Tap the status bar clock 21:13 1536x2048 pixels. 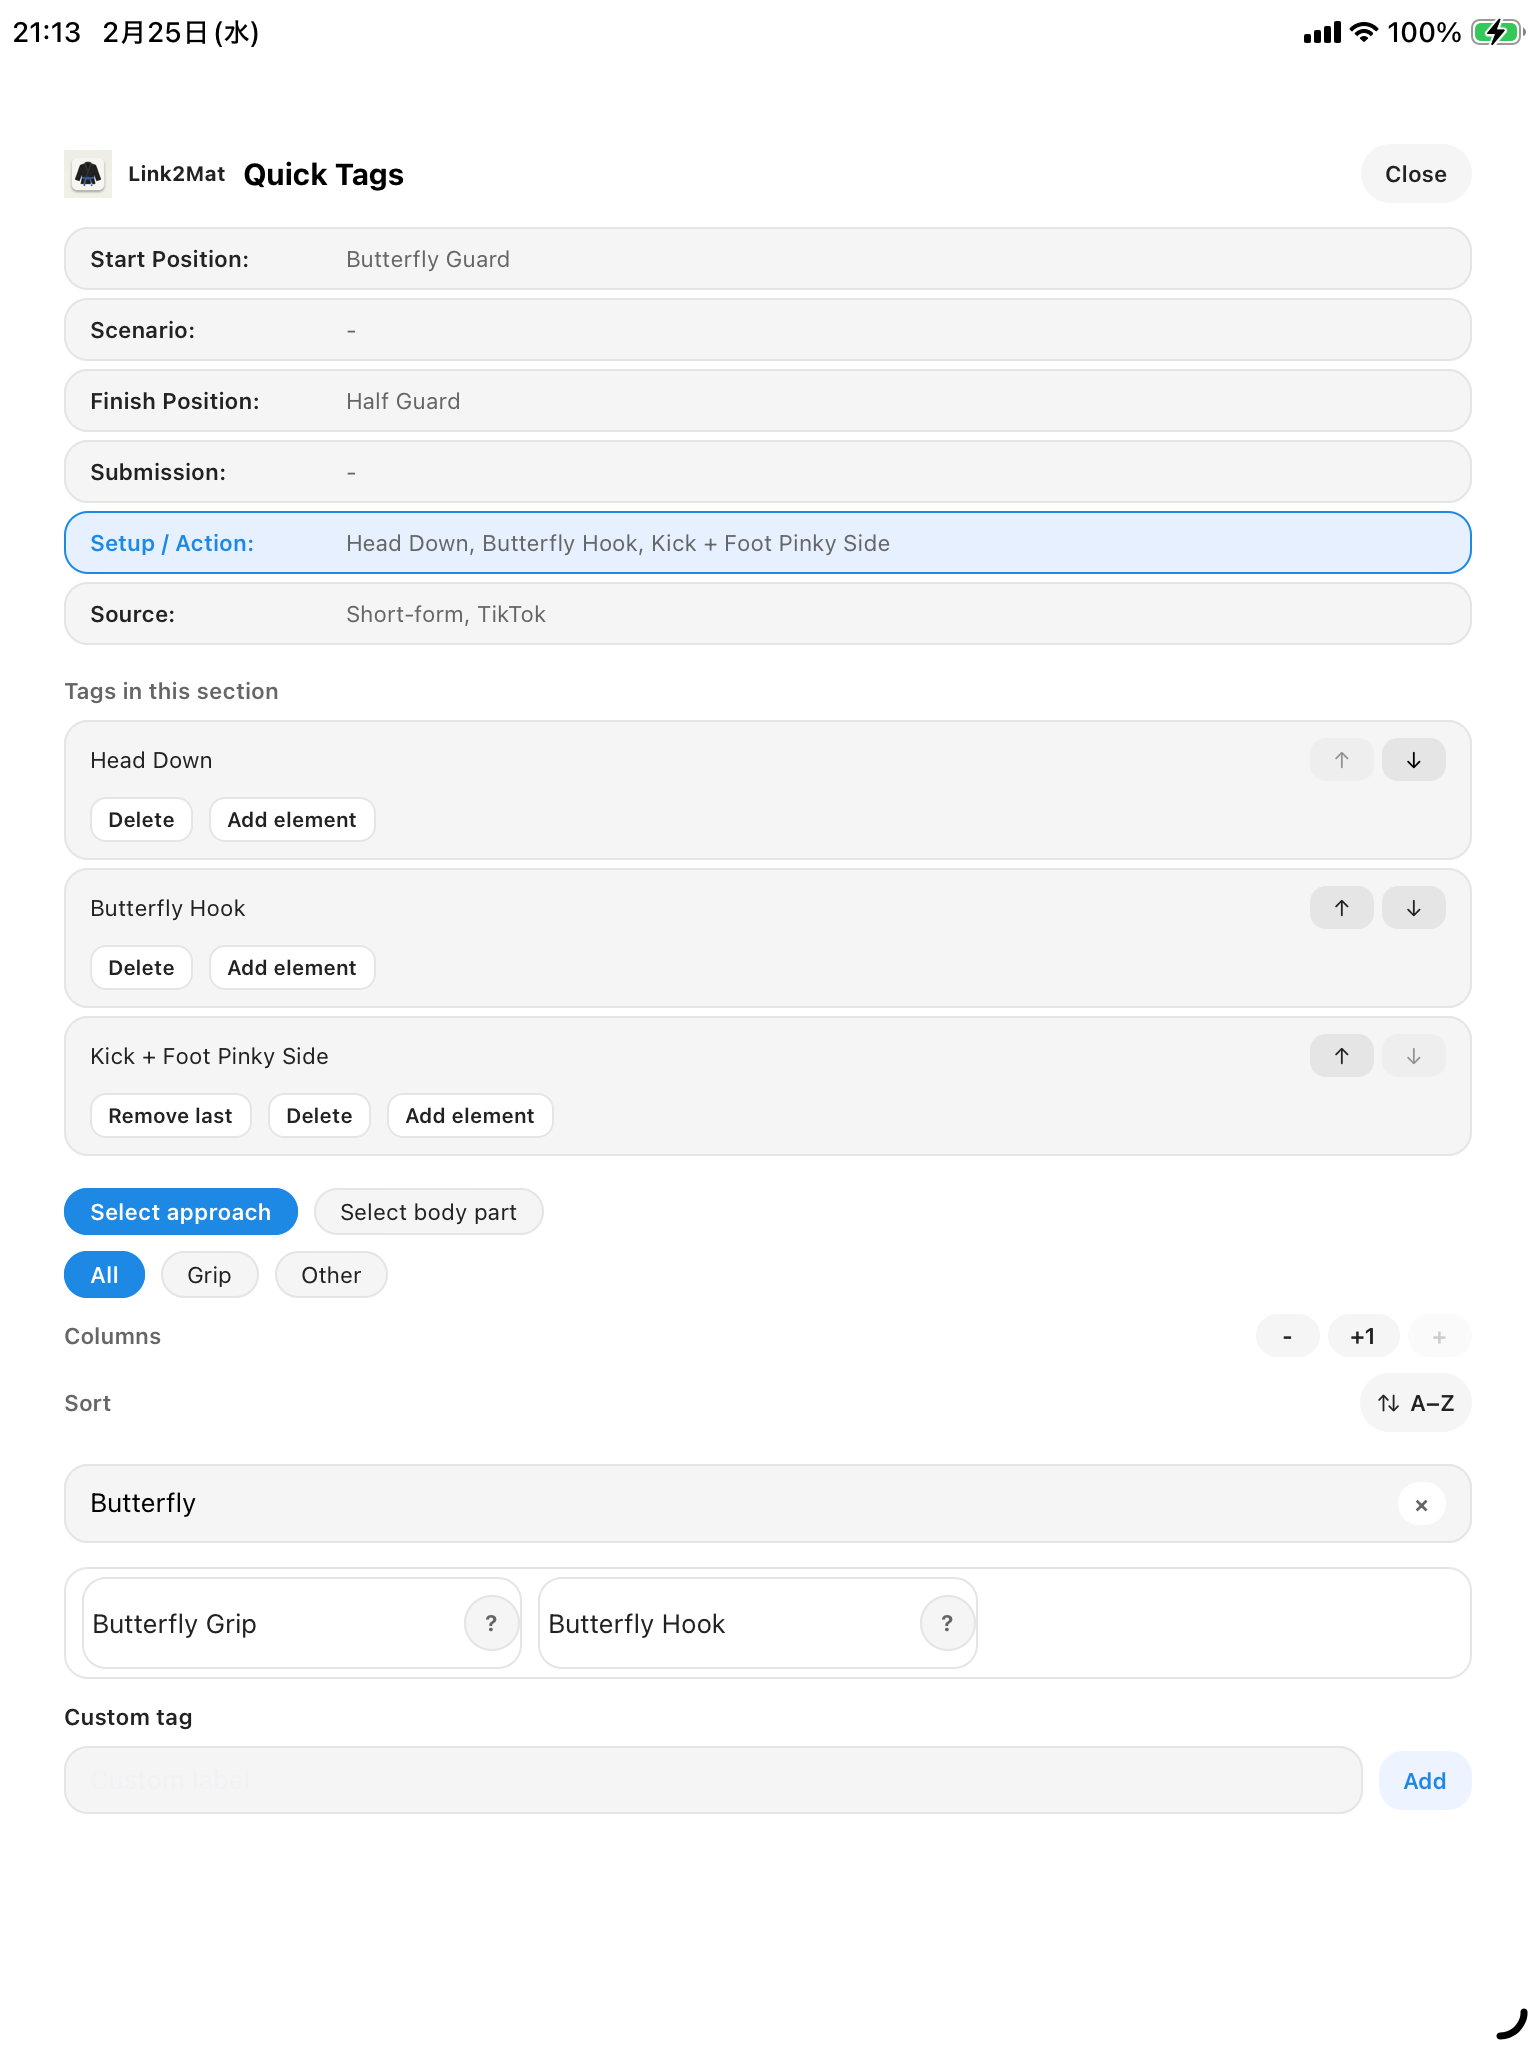pyautogui.click(x=47, y=33)
